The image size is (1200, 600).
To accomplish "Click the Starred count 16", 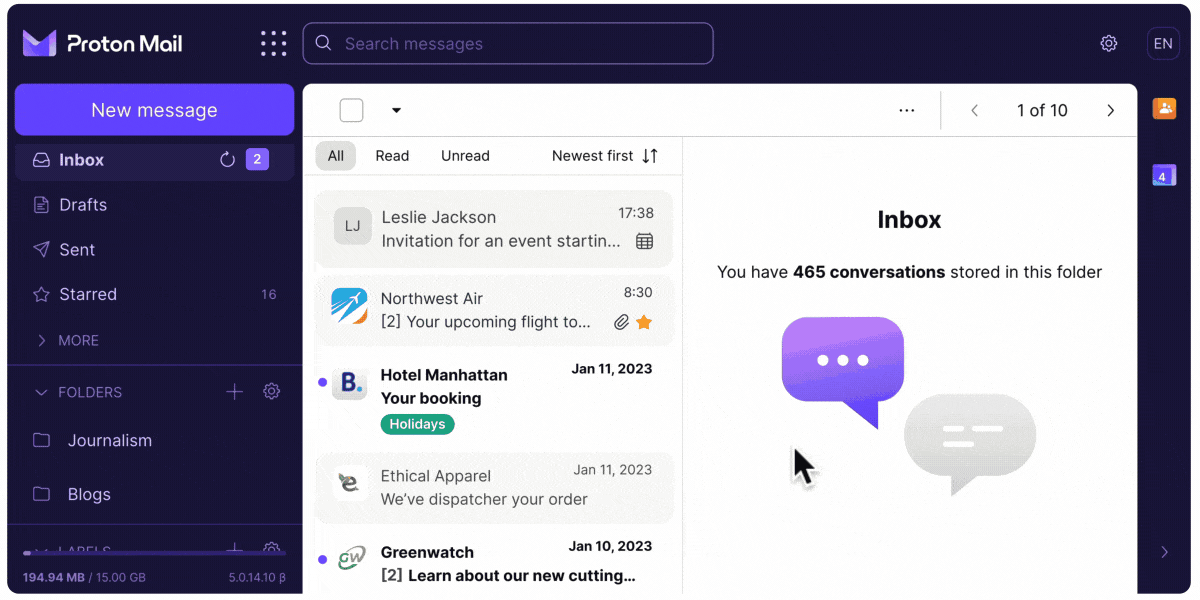I will pyautogui.click(x=268, y=294).
